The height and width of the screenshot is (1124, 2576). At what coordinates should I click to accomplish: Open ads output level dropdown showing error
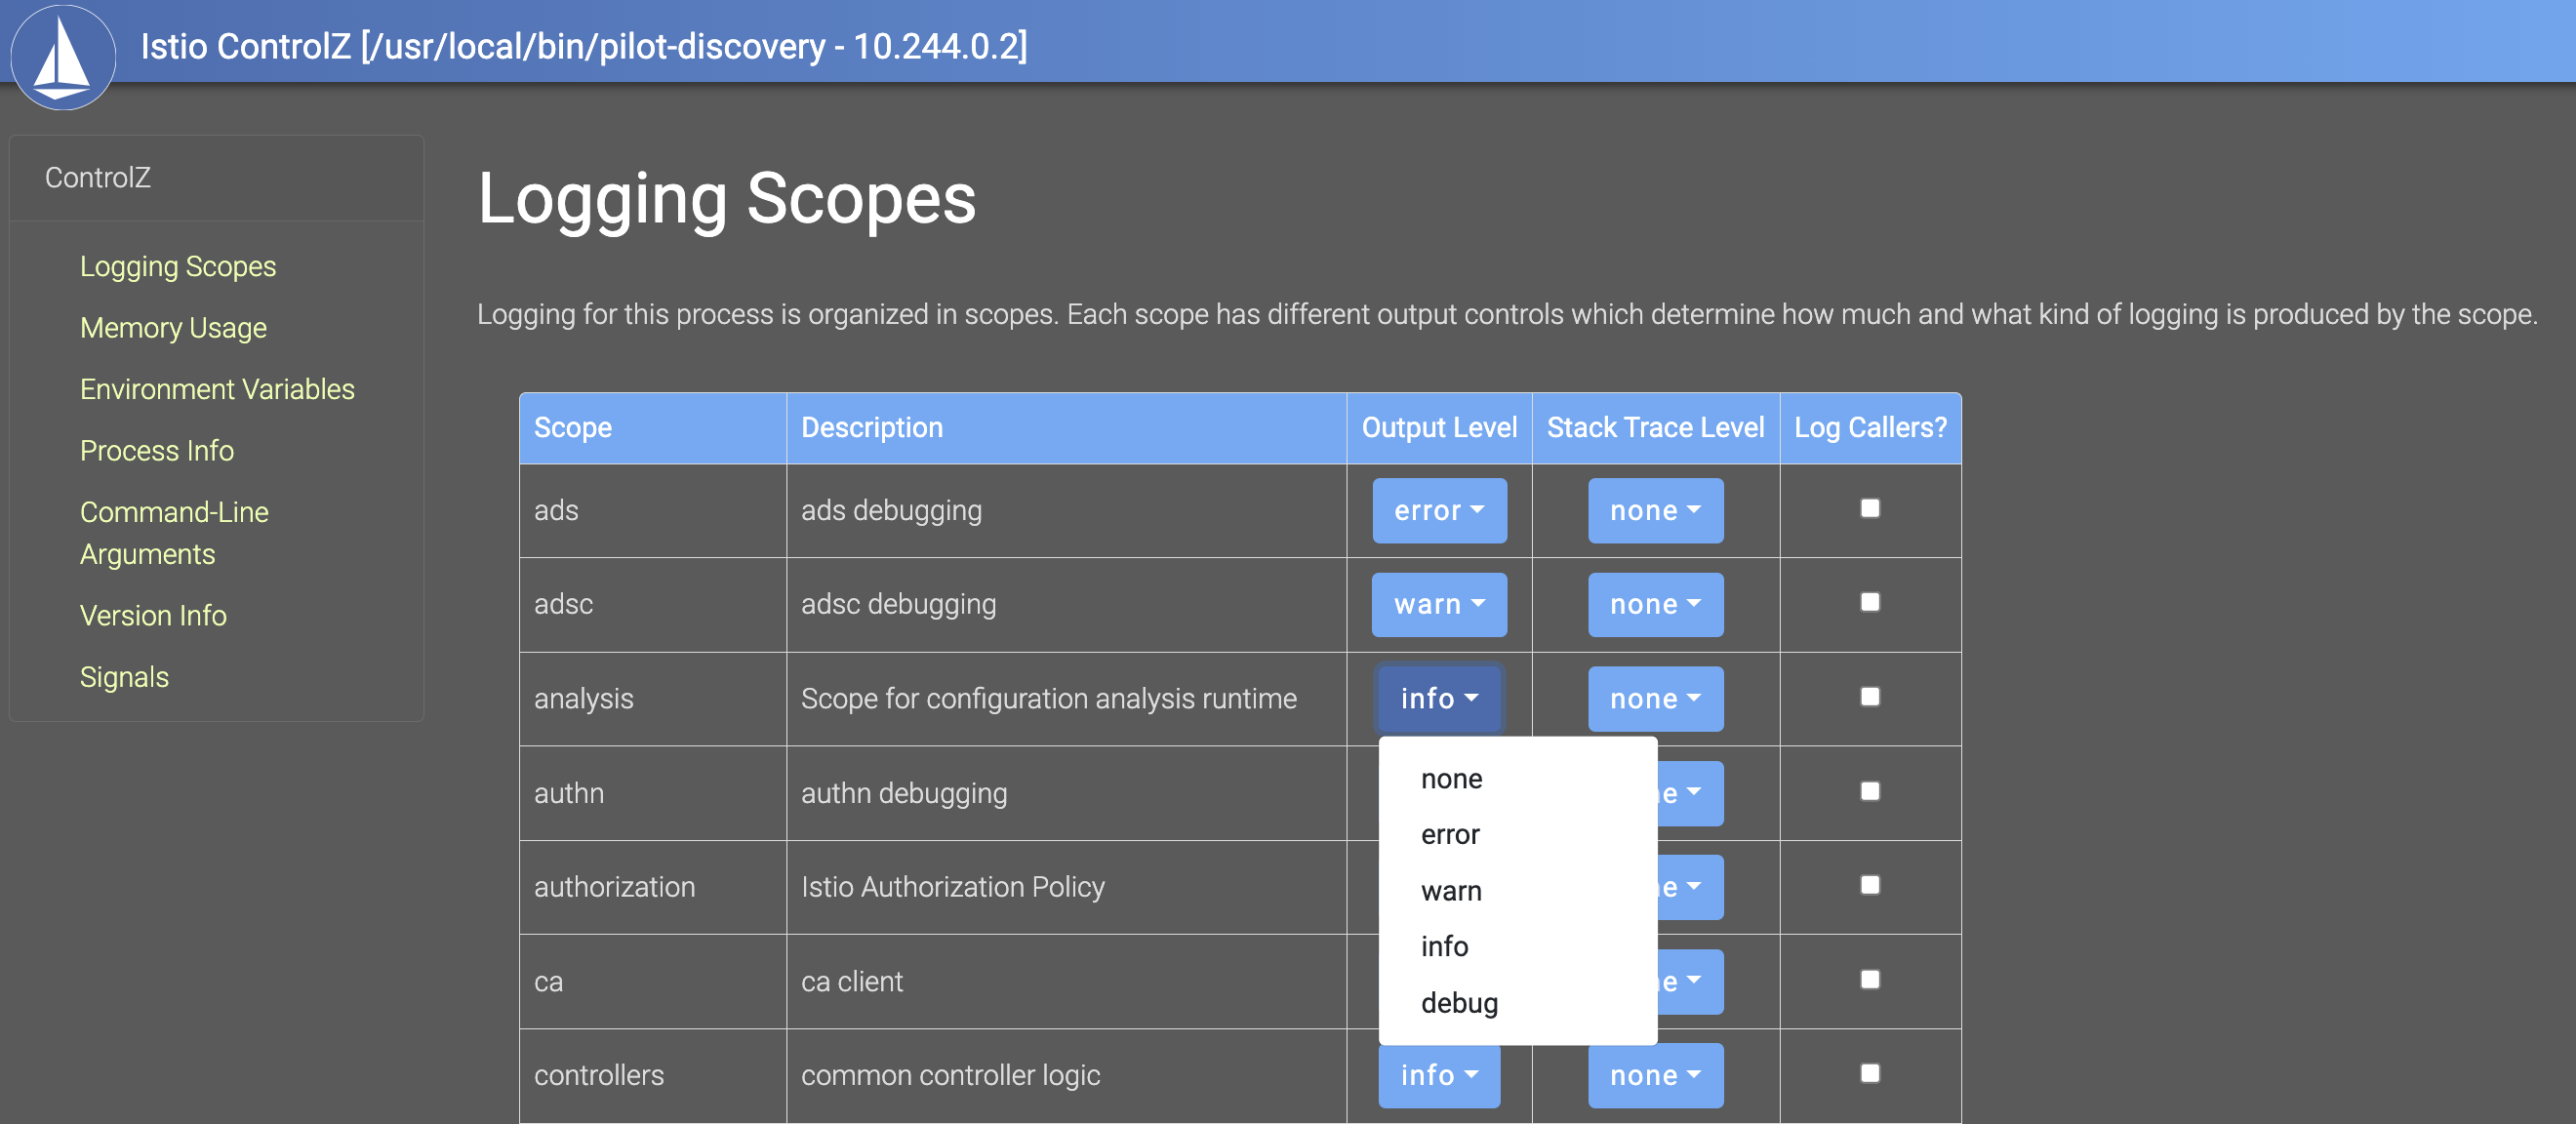[1438, 510]
